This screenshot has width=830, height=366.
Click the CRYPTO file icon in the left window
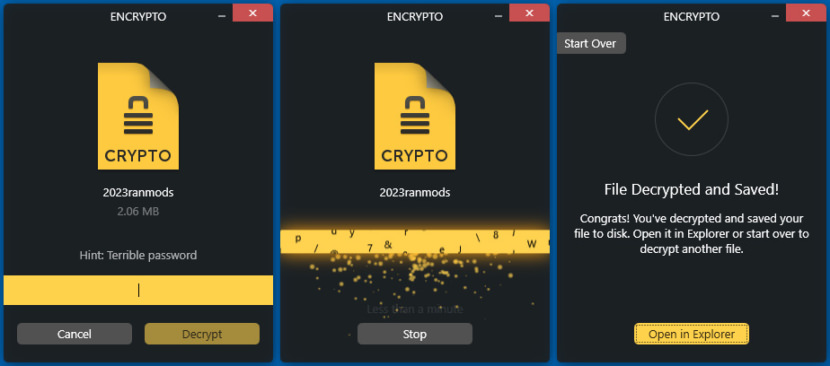tap(138, 117)
